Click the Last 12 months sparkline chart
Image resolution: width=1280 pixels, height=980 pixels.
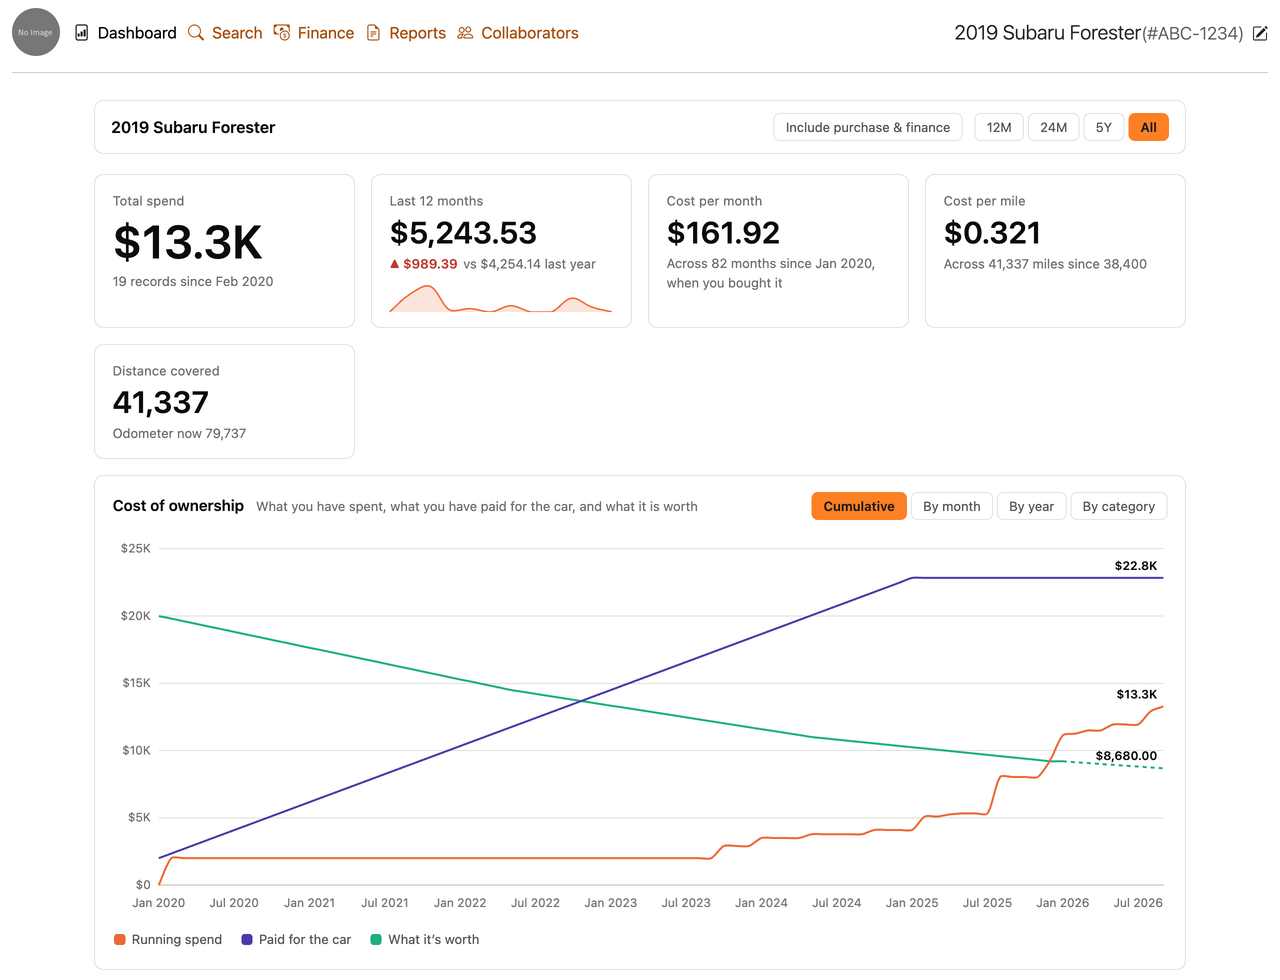coord(501,298)
